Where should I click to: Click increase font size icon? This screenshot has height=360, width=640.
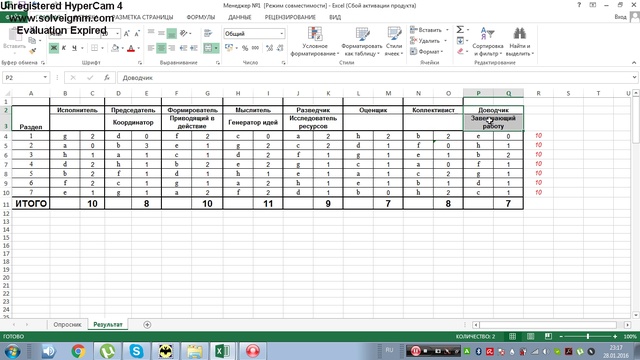(127, 33)
